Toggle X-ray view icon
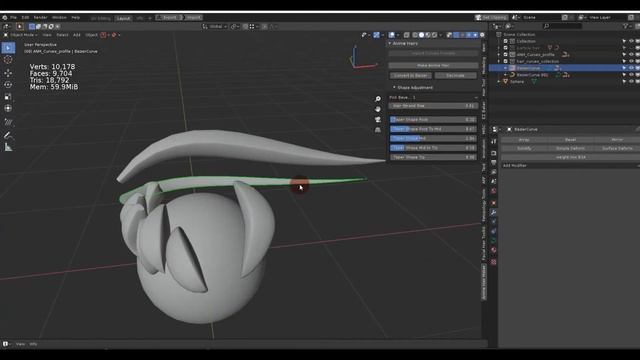Screen dimensions: 640x360 click(x=407, y=35)
